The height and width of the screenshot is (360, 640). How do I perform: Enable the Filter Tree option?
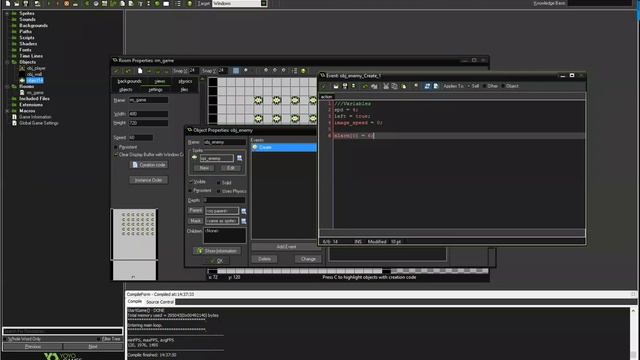tap(99, 339)
